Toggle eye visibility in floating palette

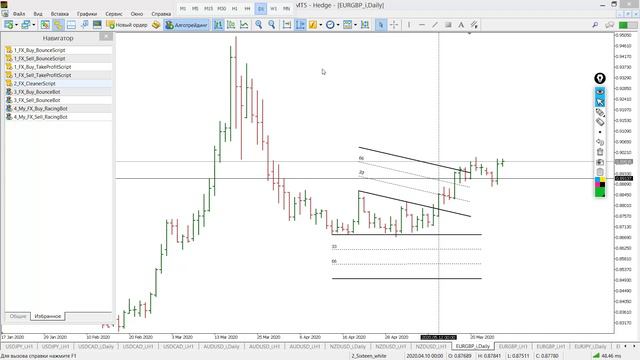[600, 92]
